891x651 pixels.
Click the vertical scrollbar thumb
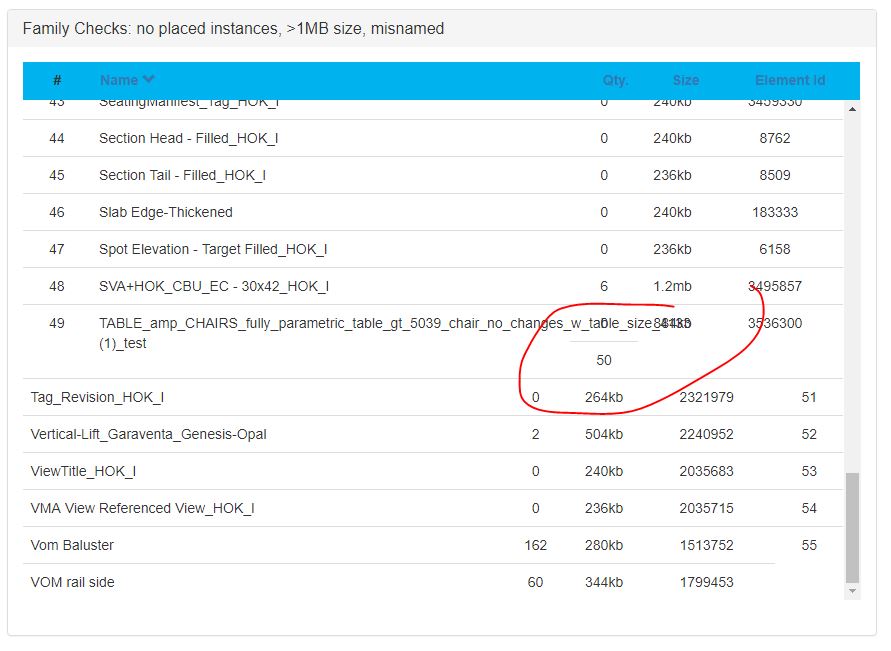click(x=852, y=527)
